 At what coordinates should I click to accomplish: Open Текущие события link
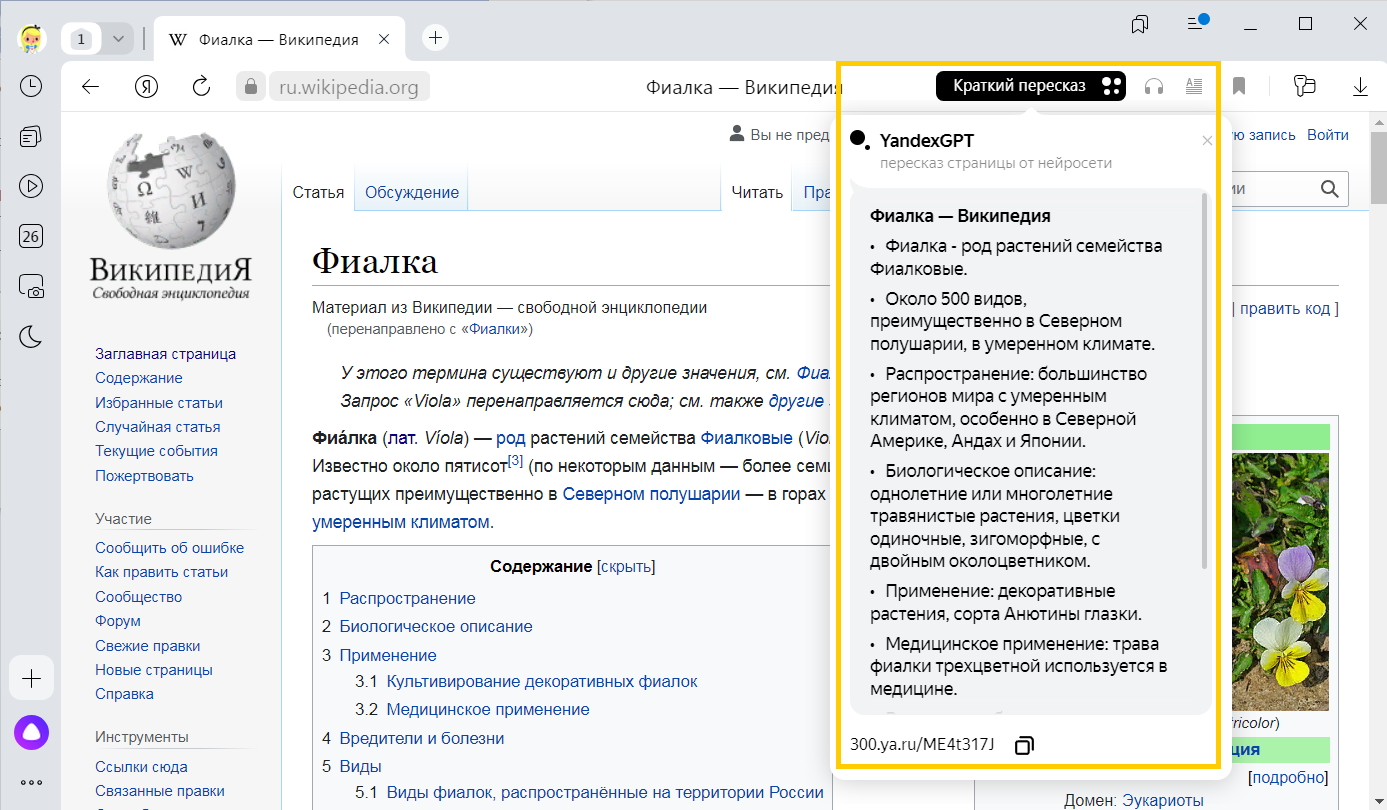156,451
